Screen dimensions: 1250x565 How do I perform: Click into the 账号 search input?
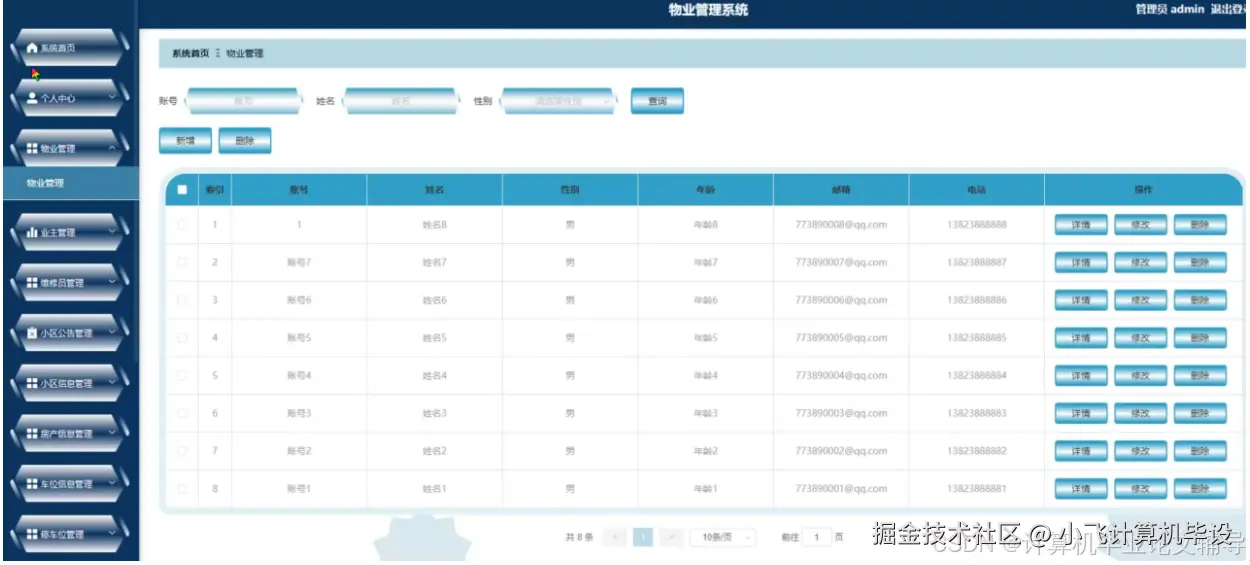click(243, 101)
